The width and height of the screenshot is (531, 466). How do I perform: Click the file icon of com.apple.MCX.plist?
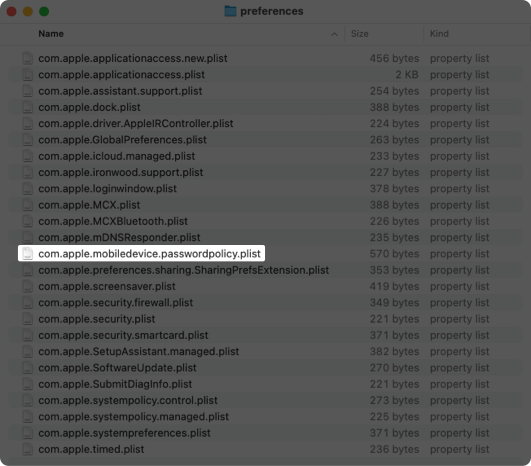click(x=28, y=205)
